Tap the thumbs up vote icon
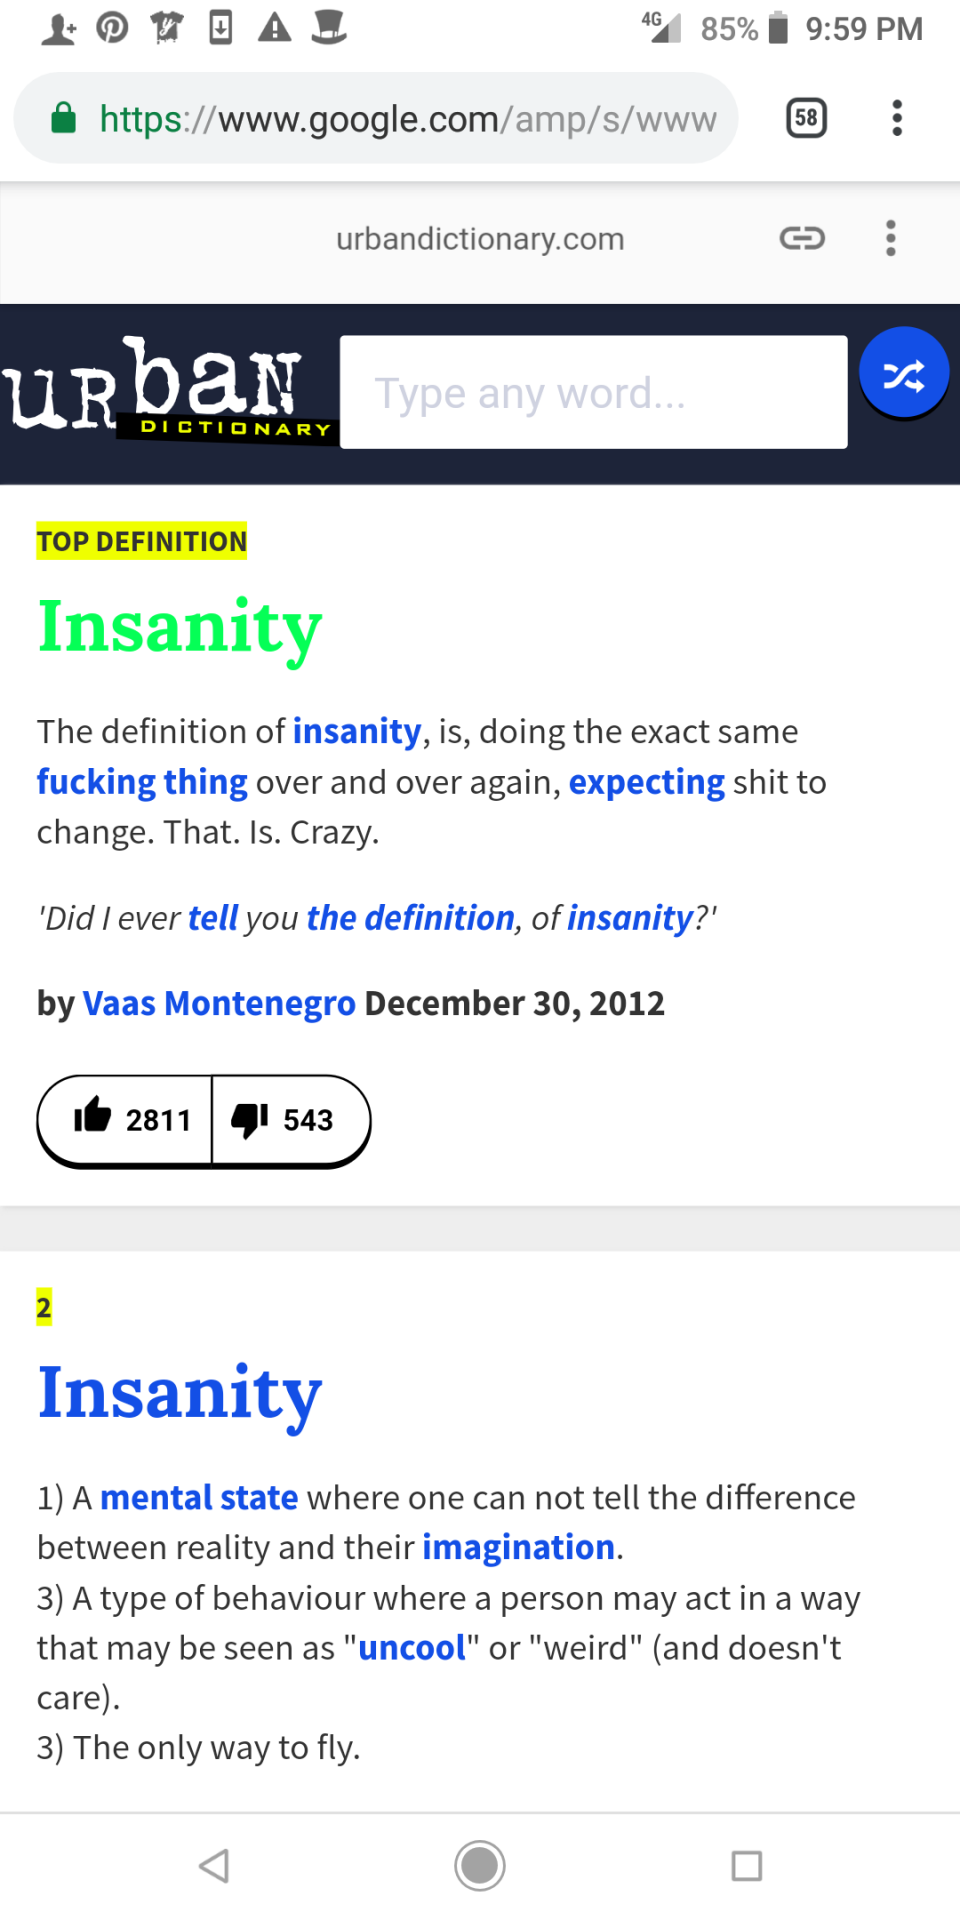This screenshot has width=960, height=1920. click(x=93, y=1116)
